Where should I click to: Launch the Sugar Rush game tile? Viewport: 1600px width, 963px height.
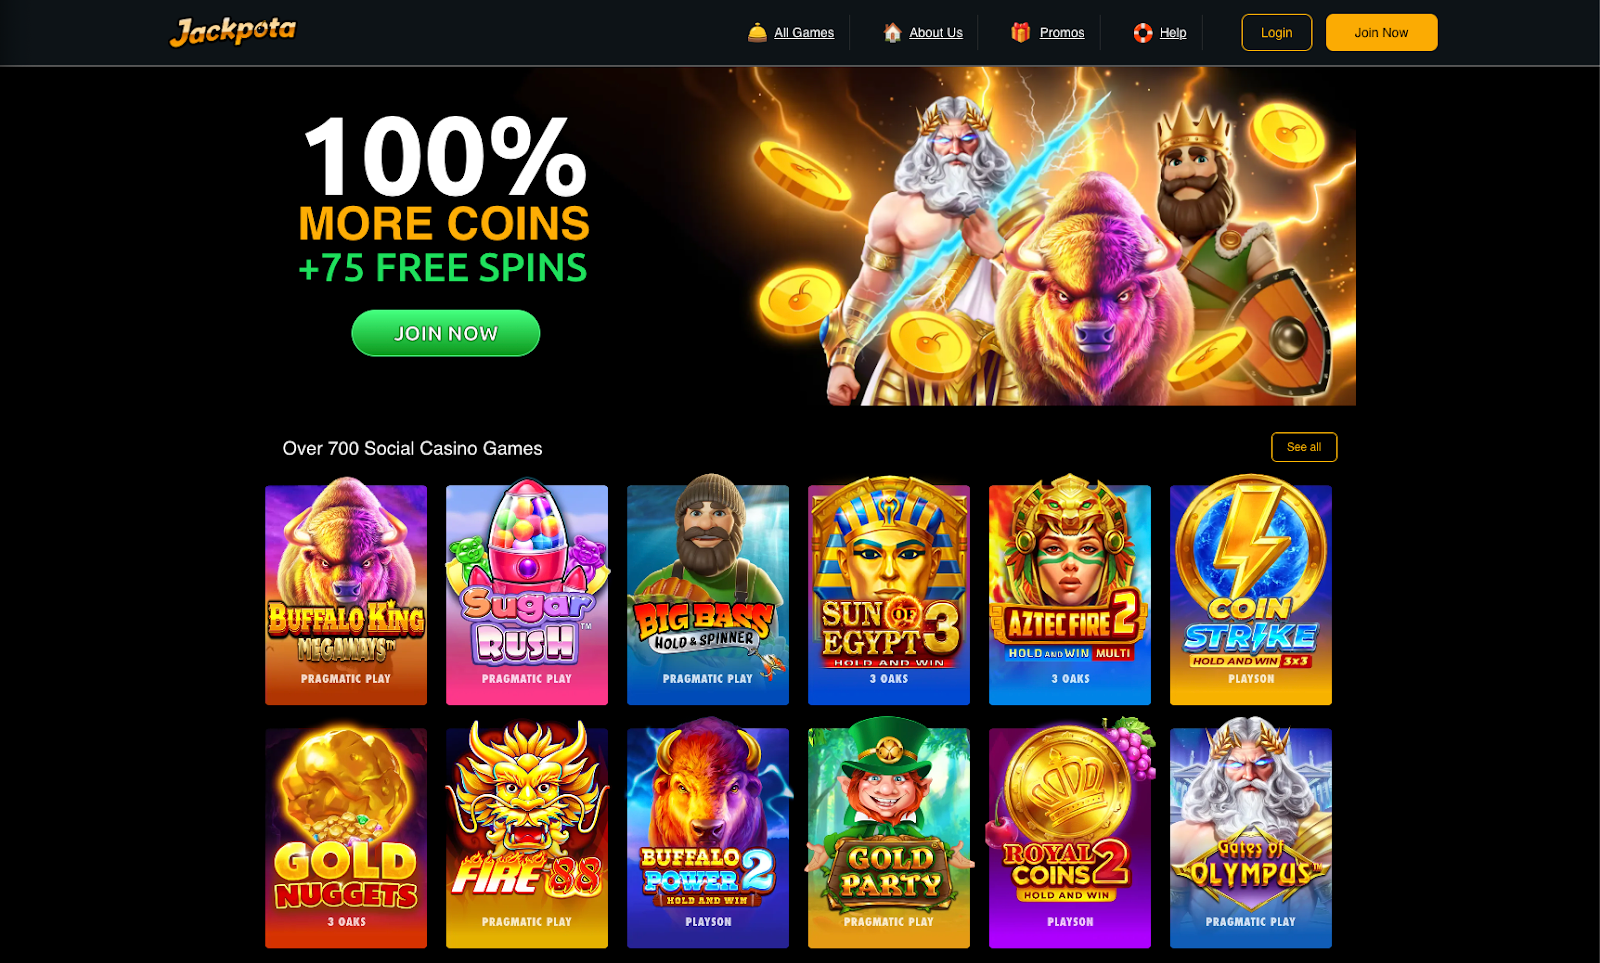tap(527, 592)
